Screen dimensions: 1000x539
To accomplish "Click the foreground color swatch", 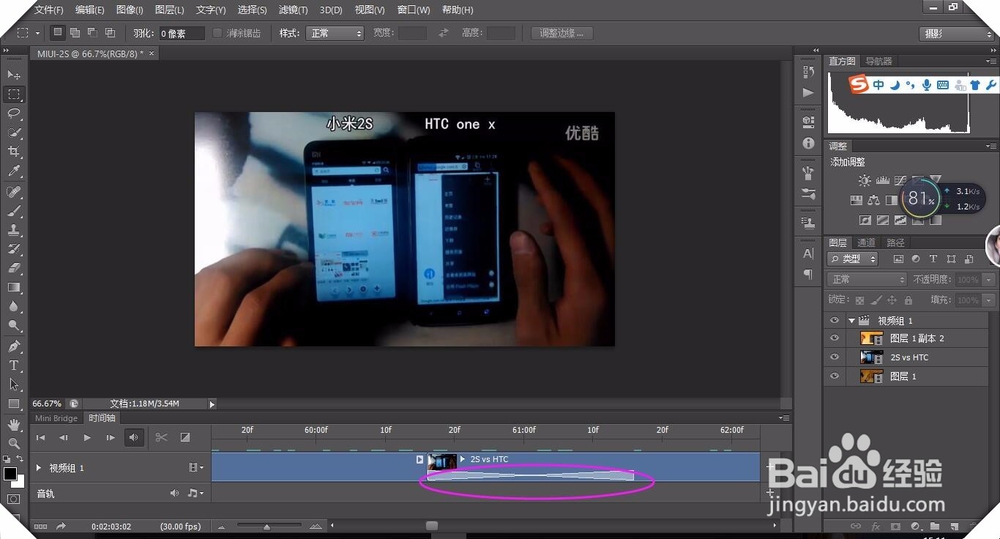I will pos(10,473).
